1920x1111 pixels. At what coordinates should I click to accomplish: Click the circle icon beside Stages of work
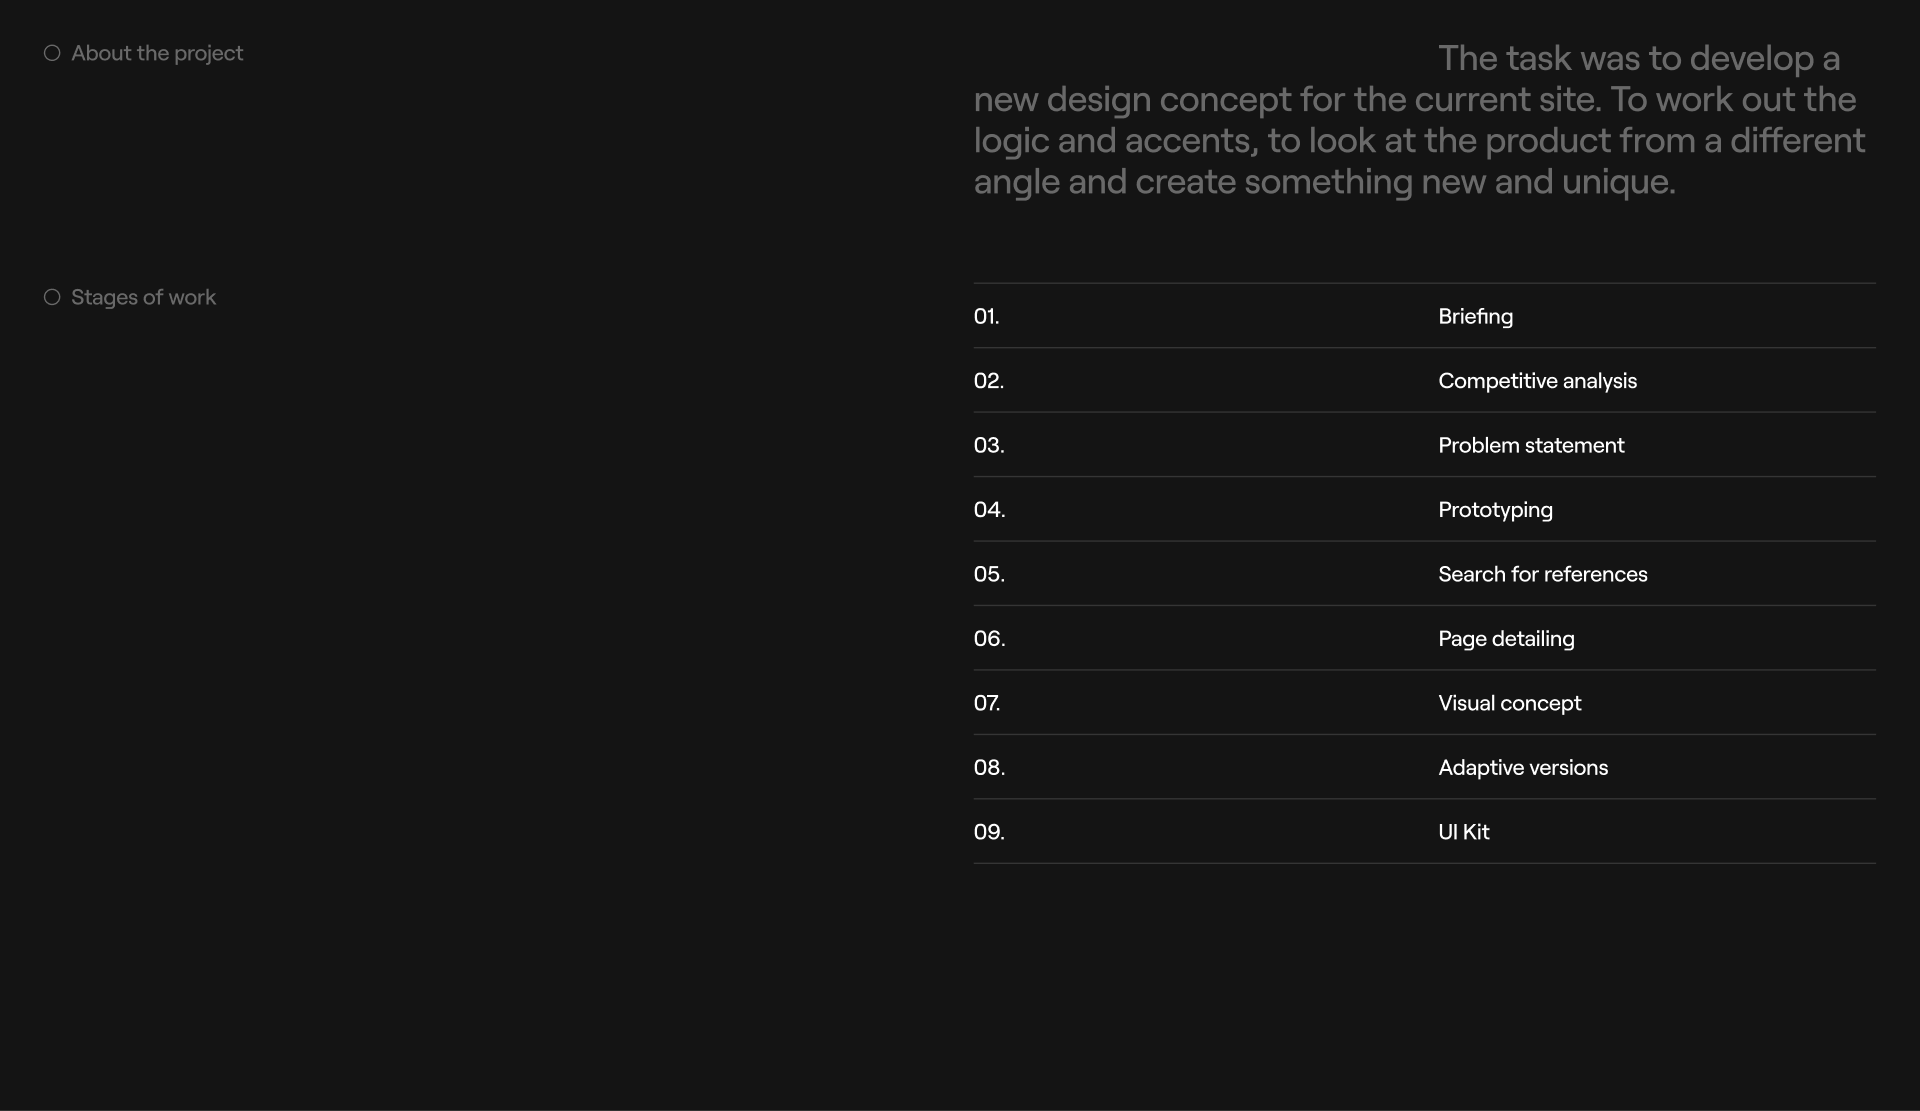point(52,297)
